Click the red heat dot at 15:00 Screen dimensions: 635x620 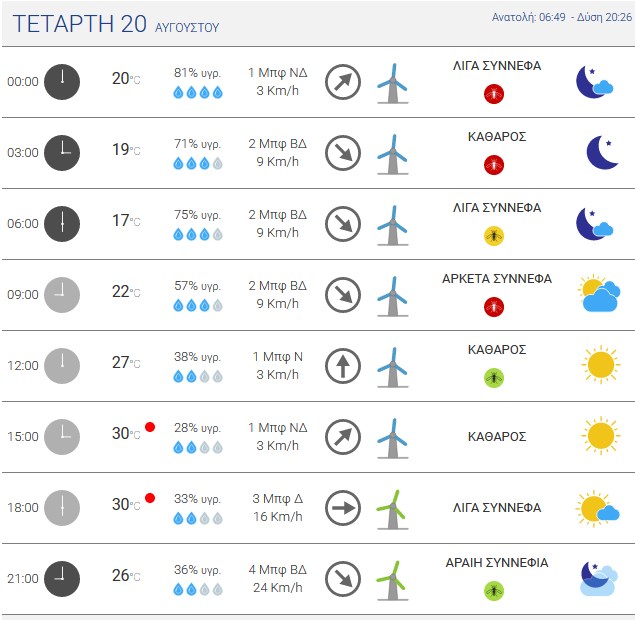point(150,427)
